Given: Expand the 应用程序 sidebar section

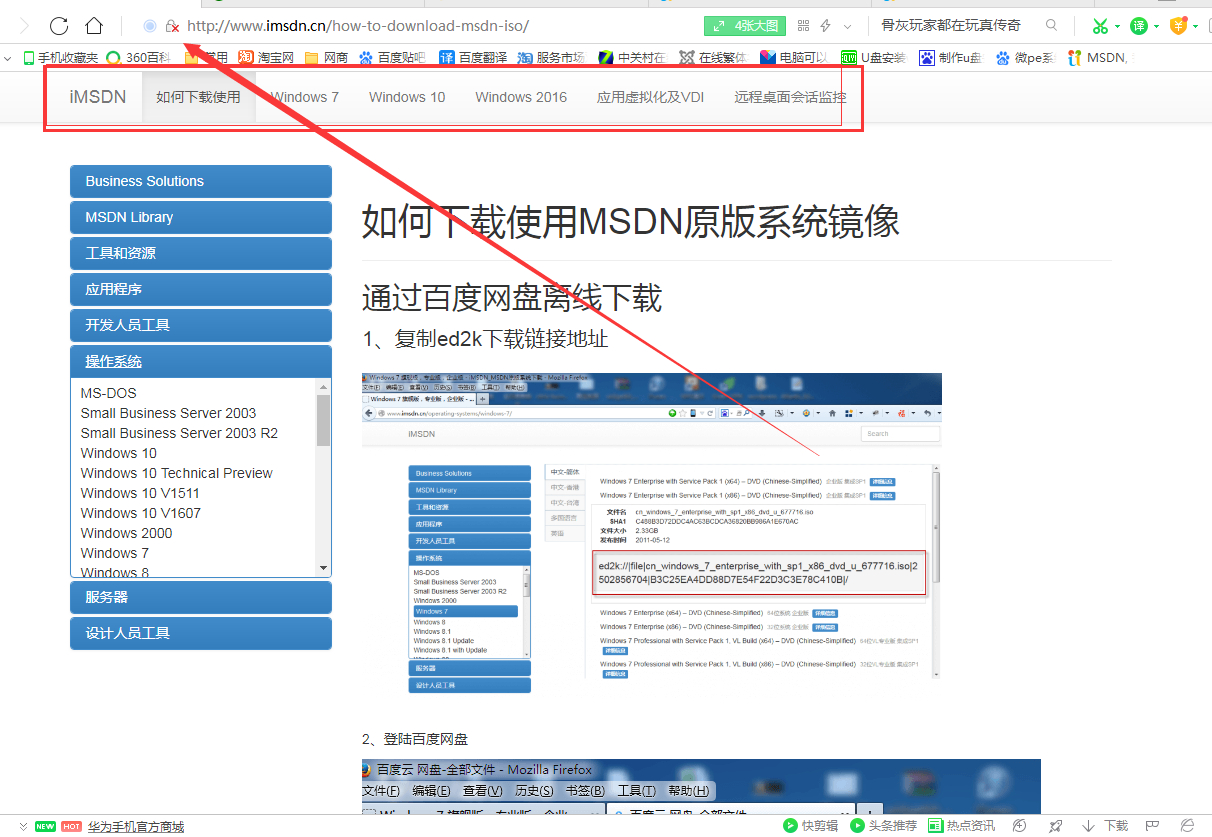Looking at the screenshot, I should [201, 289].
